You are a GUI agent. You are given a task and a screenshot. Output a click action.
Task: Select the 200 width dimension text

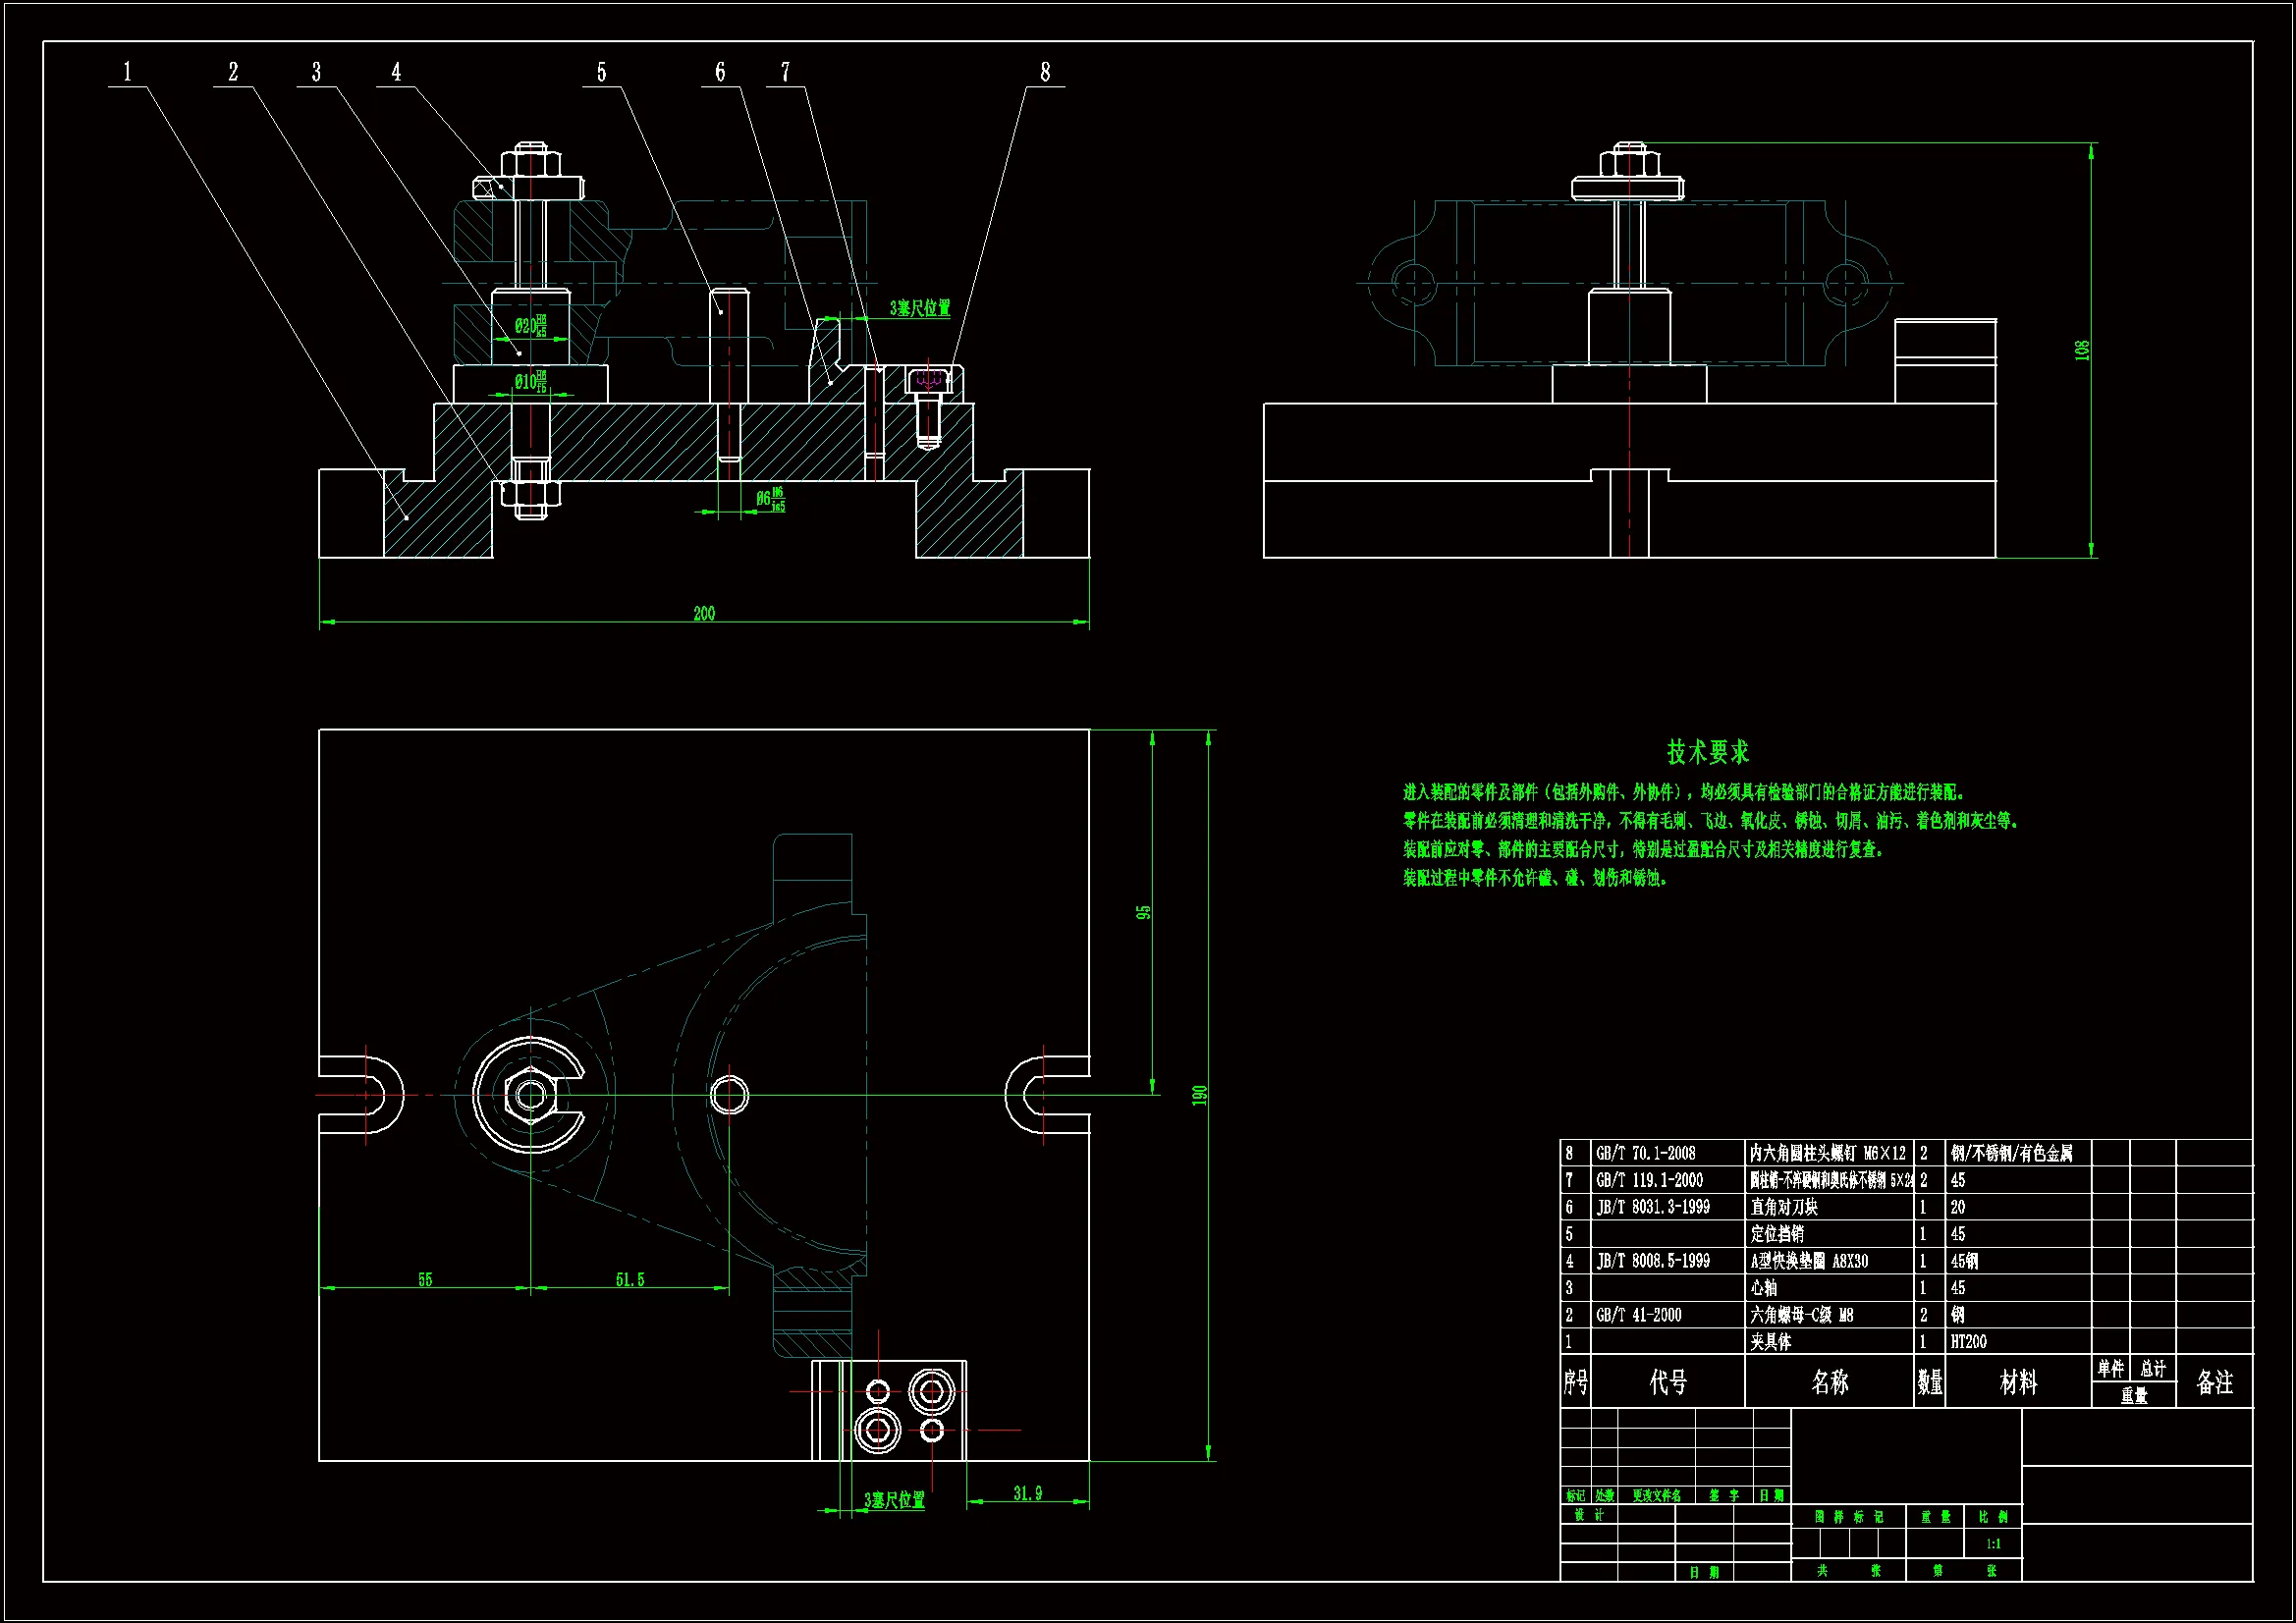tap(704, 613)
